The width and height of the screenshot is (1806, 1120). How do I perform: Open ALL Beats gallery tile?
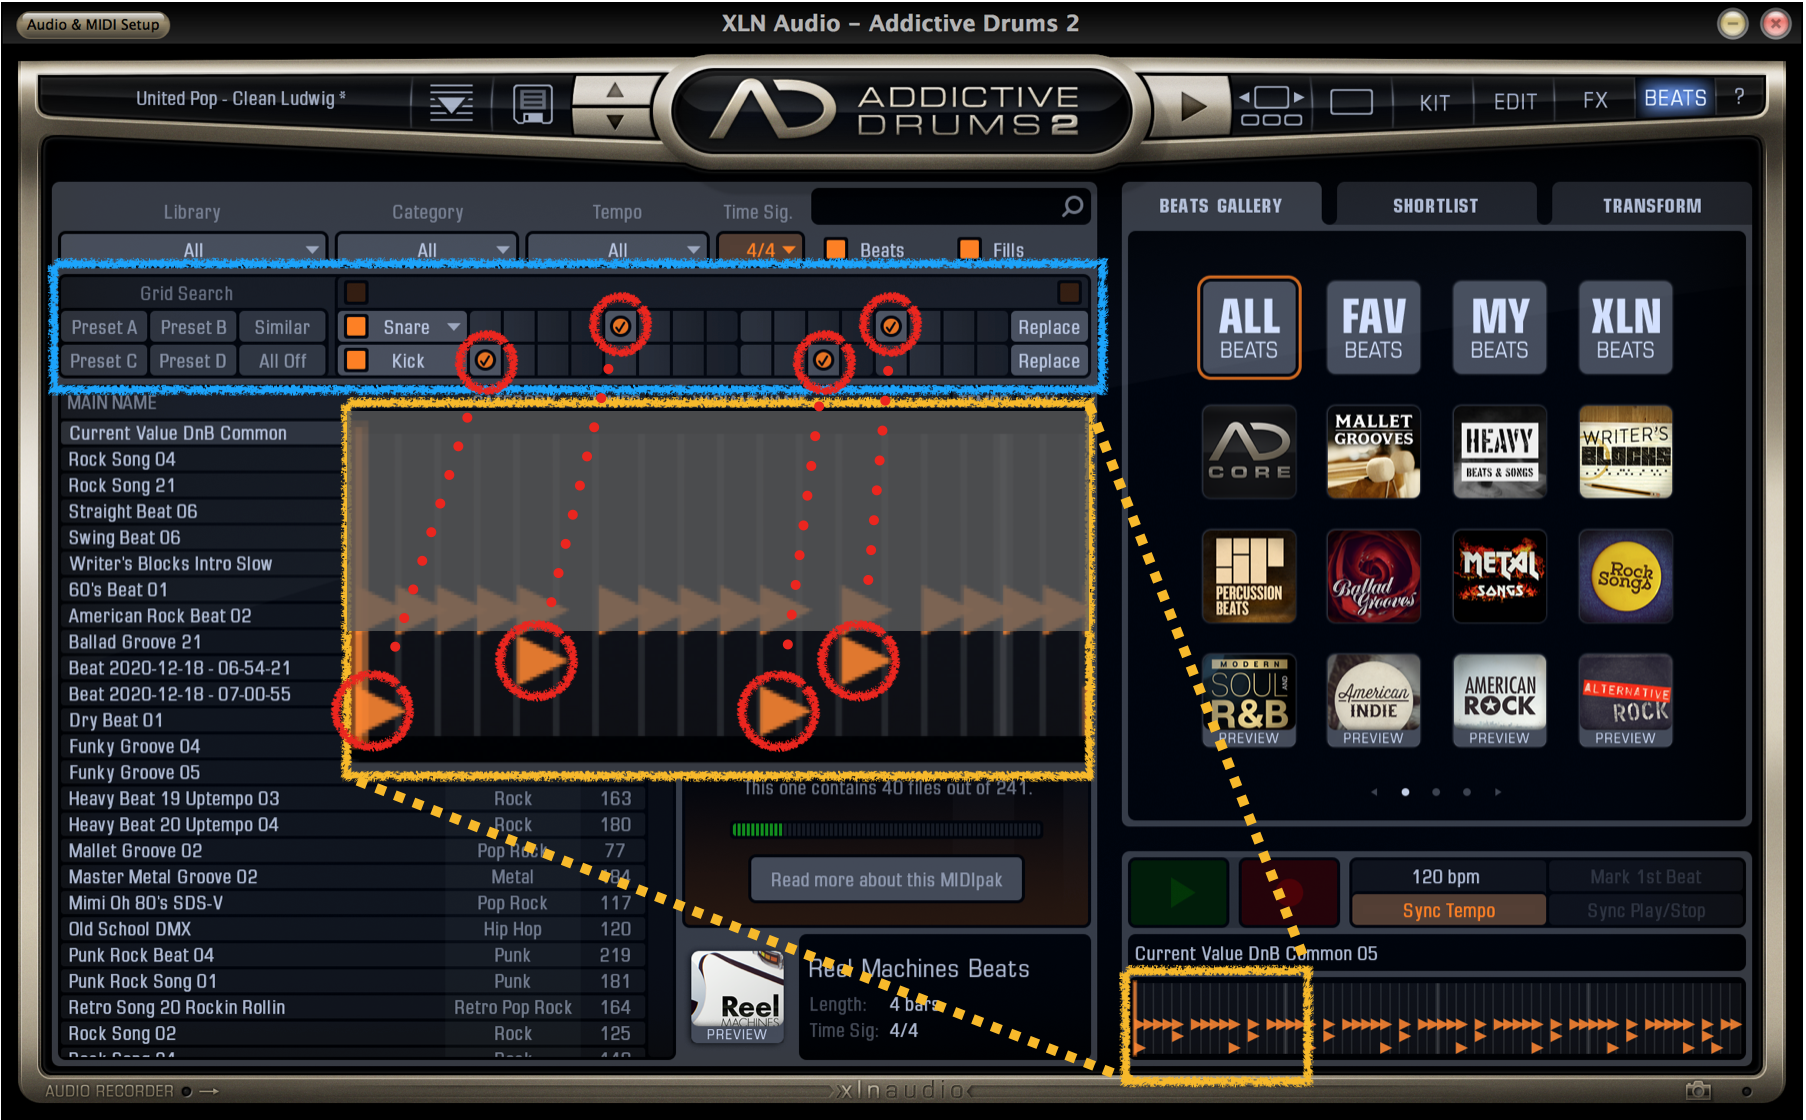[x=1249, y=328]
